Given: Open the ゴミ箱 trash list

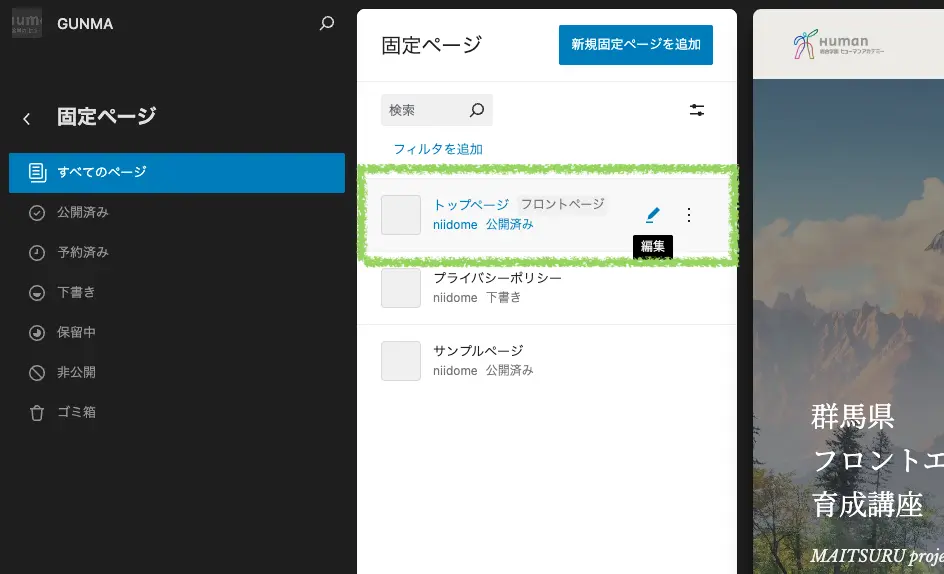Looking at the screenshot, I should tap(76, 412).
